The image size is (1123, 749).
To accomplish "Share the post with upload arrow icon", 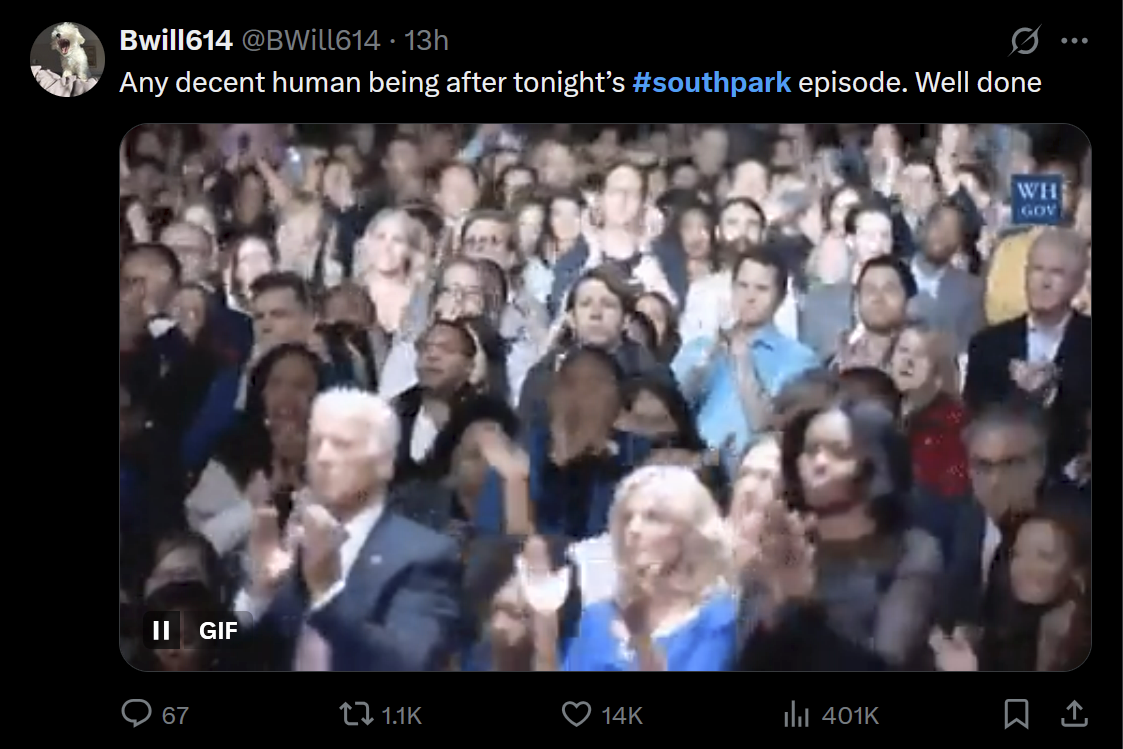I will click(1074, 714).
